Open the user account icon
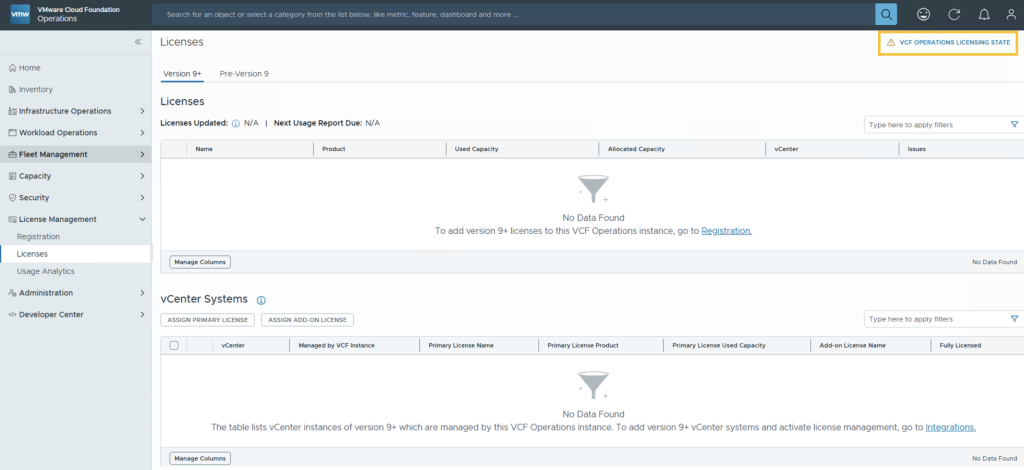 coord(1011,14)
